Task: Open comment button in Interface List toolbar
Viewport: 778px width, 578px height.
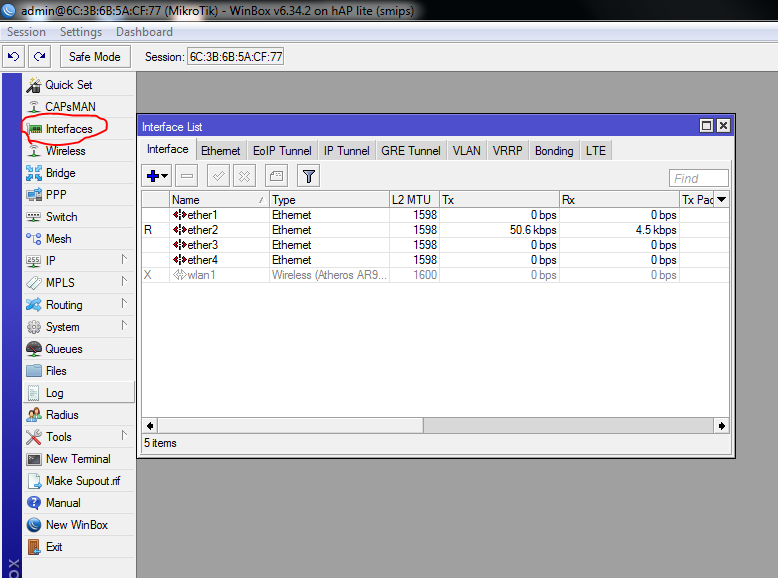Action: tap(276, 176)
